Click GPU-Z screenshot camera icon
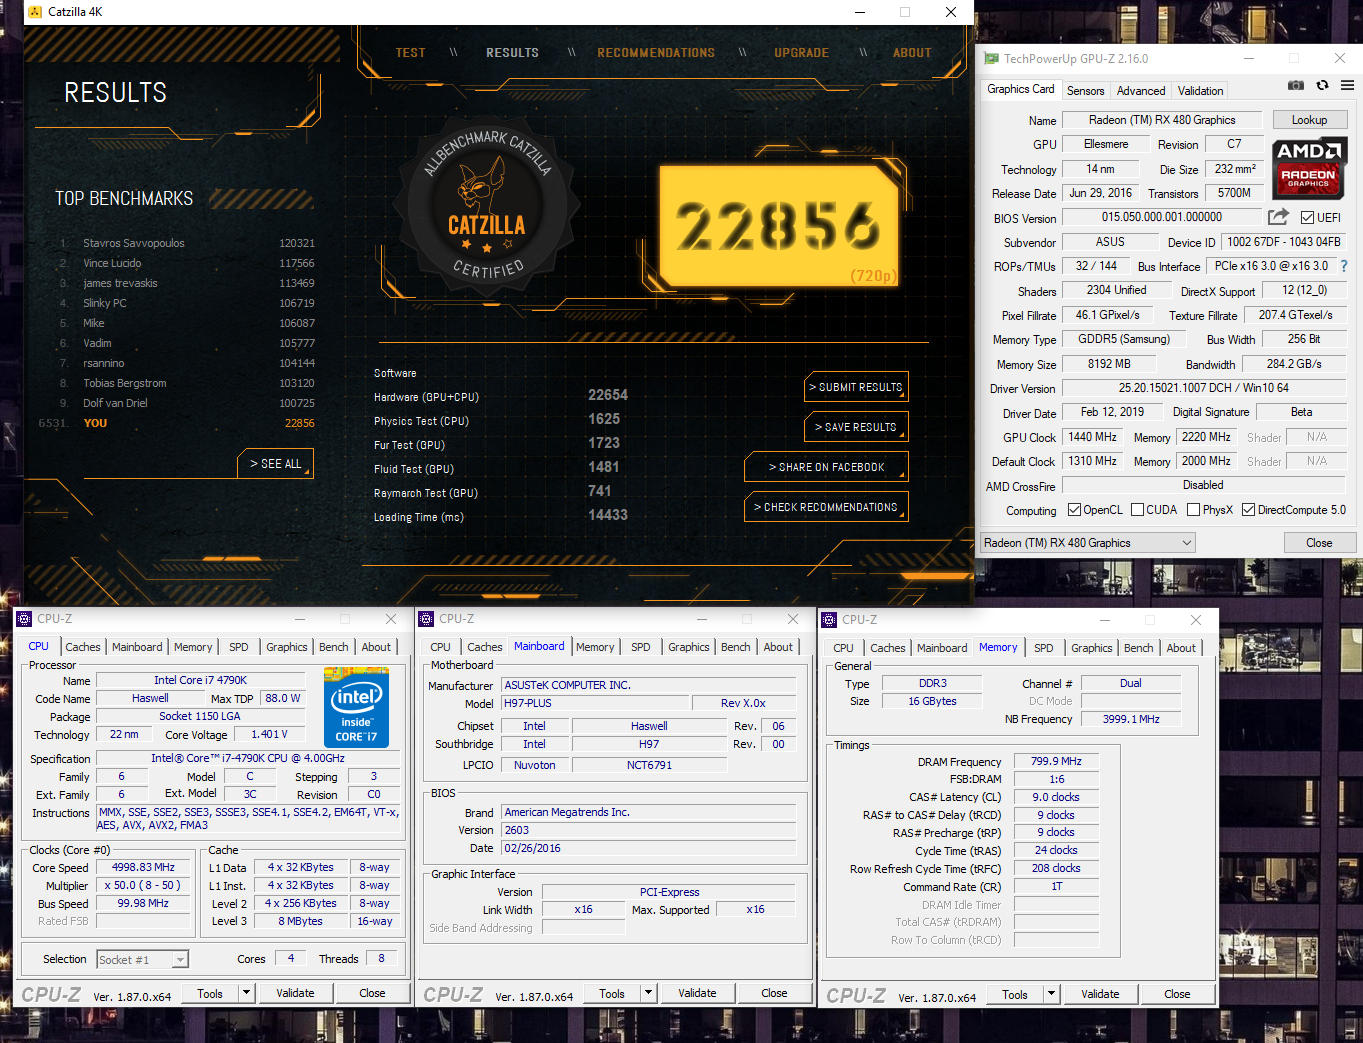The height and width of the screenshot is (1043, 1363). (1295, 86)
